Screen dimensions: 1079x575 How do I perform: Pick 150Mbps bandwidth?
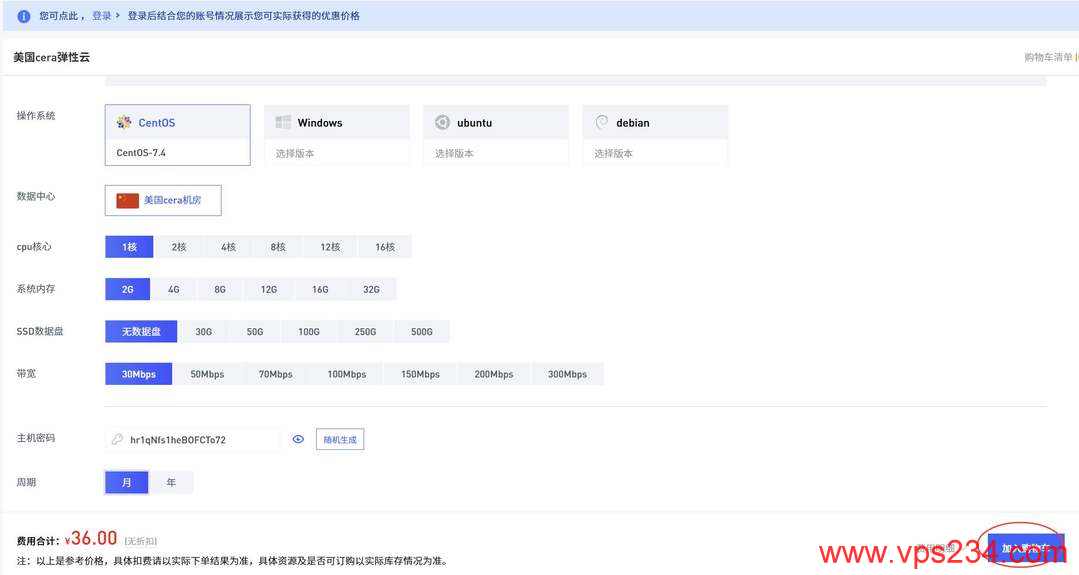420,374
